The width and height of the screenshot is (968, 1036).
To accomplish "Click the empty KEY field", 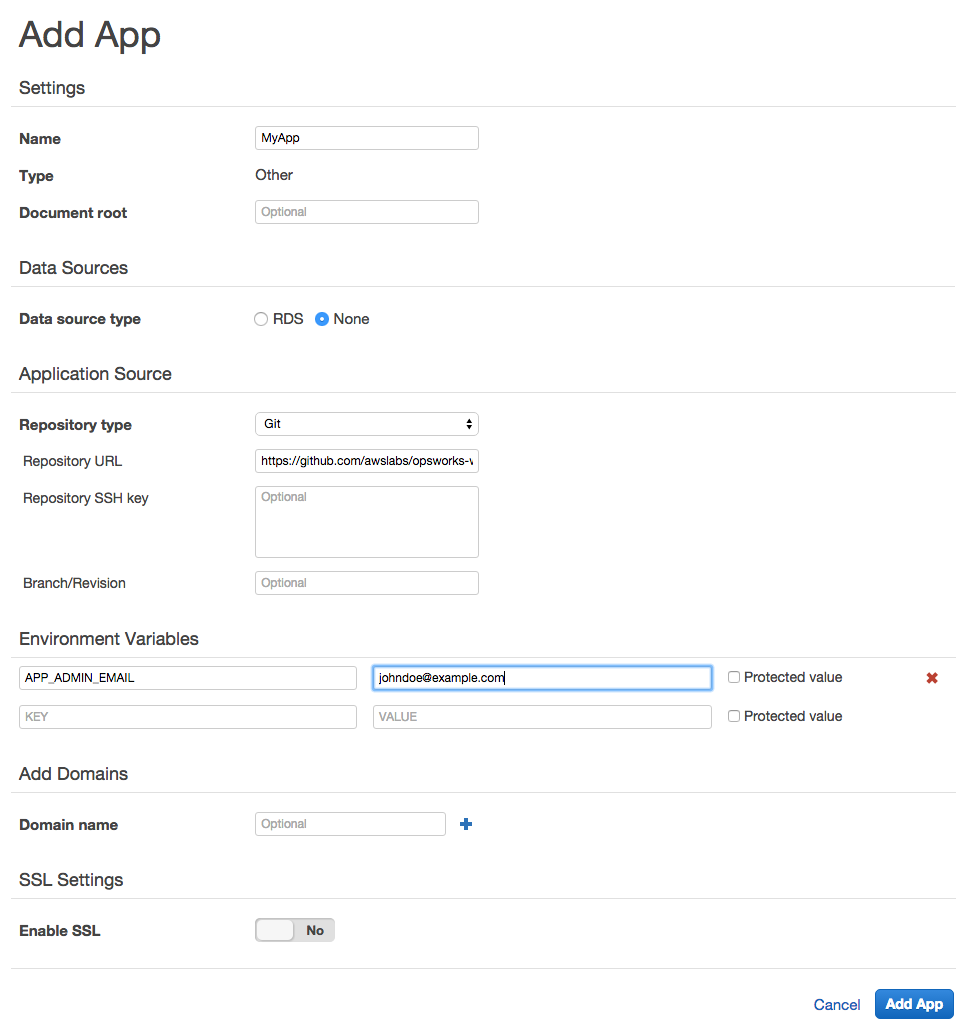I will (188, 717).
